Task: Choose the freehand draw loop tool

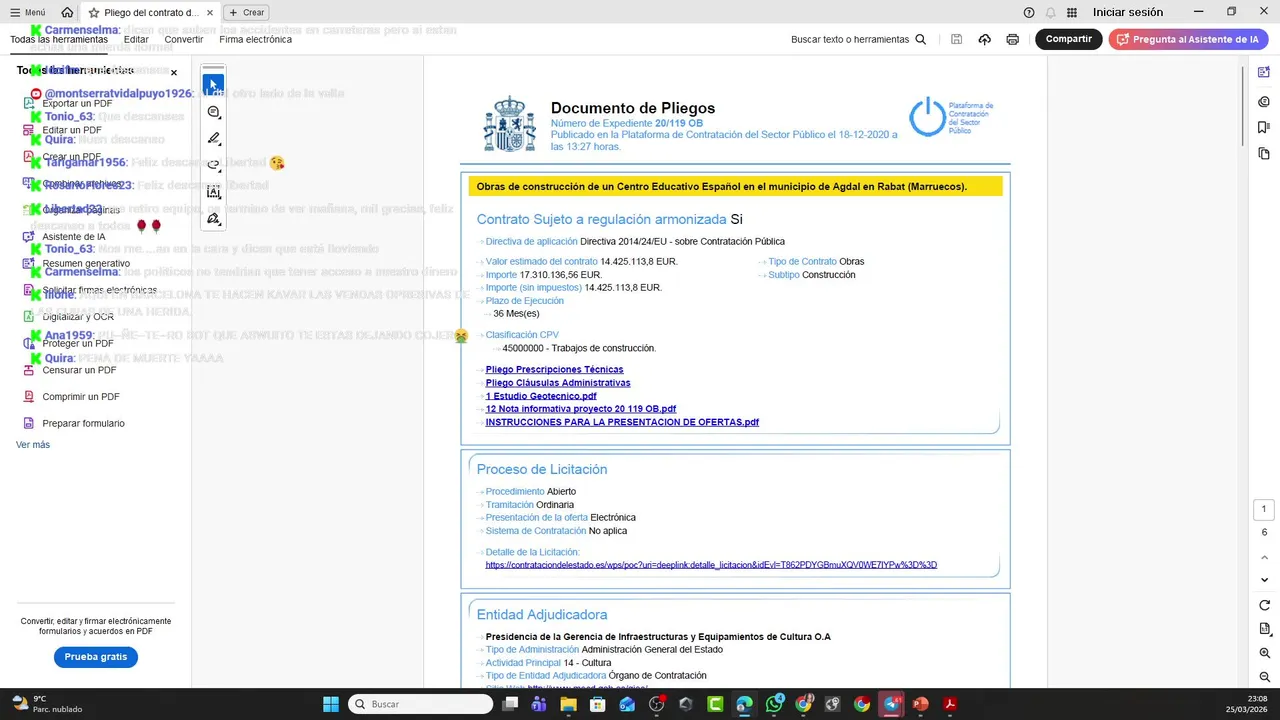Action: click(x=213, y=165)
